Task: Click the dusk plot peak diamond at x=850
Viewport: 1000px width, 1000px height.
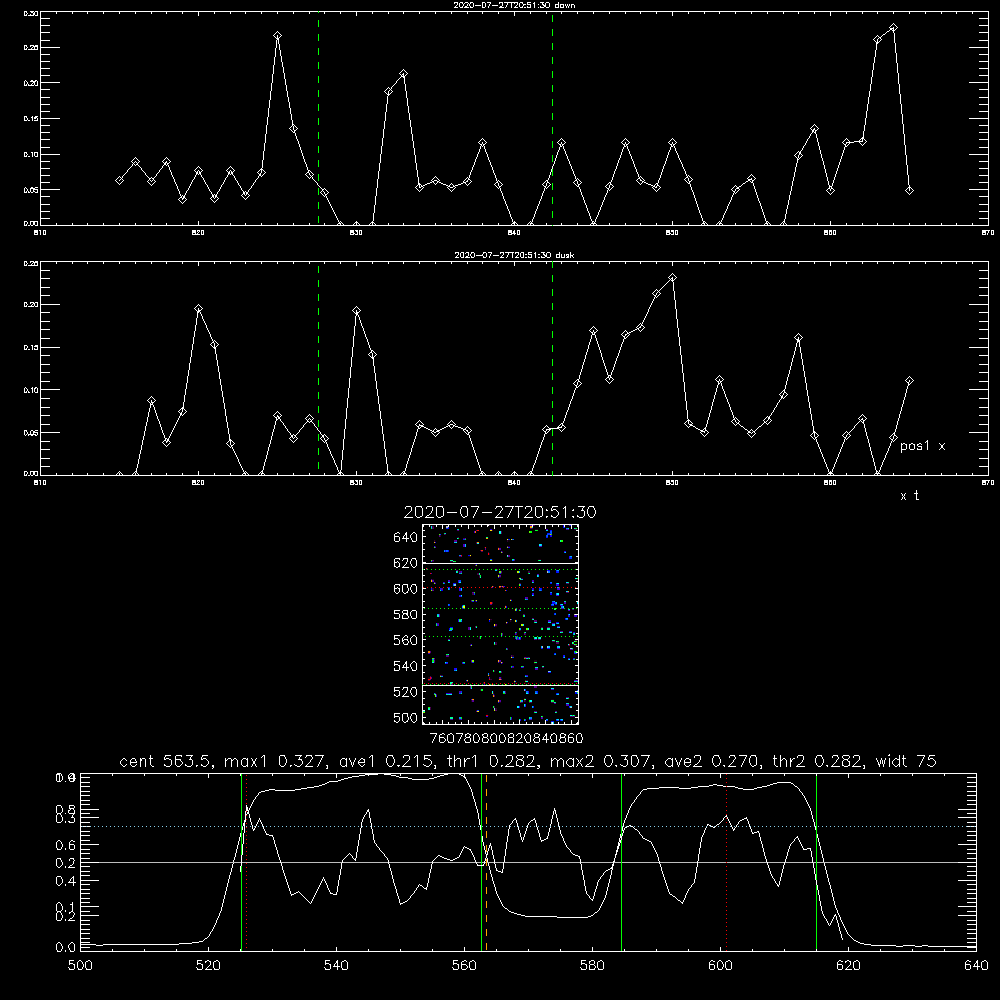Action: pos(672,277)
